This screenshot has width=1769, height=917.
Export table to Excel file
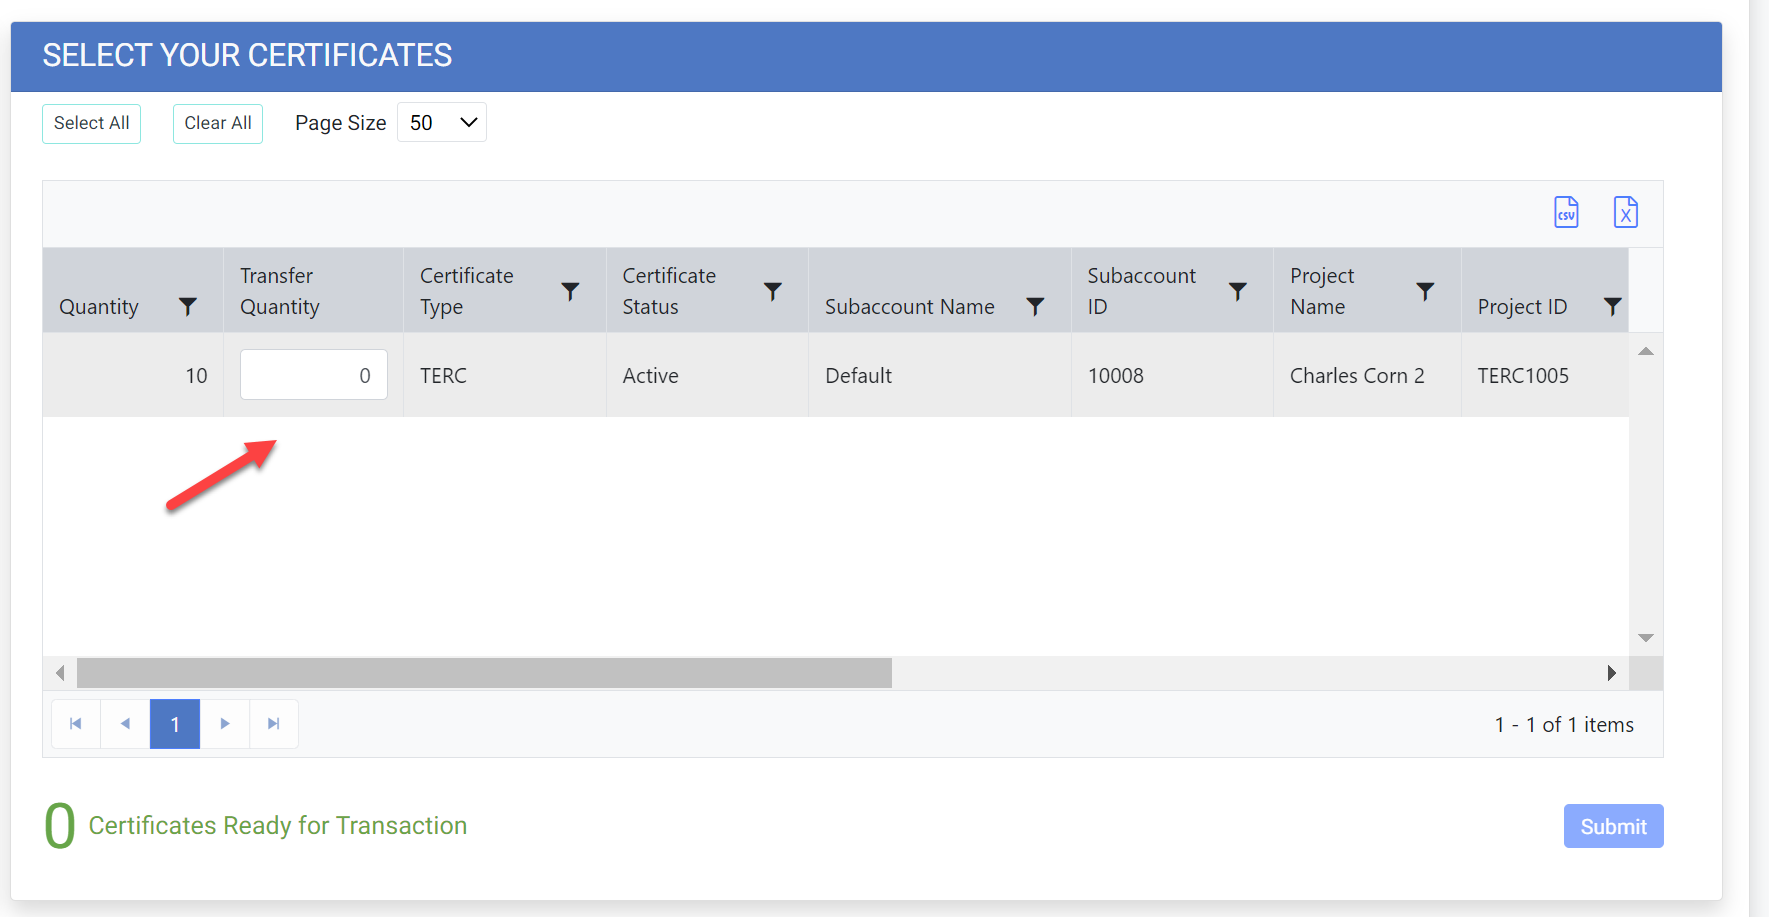click(1625, 212)
